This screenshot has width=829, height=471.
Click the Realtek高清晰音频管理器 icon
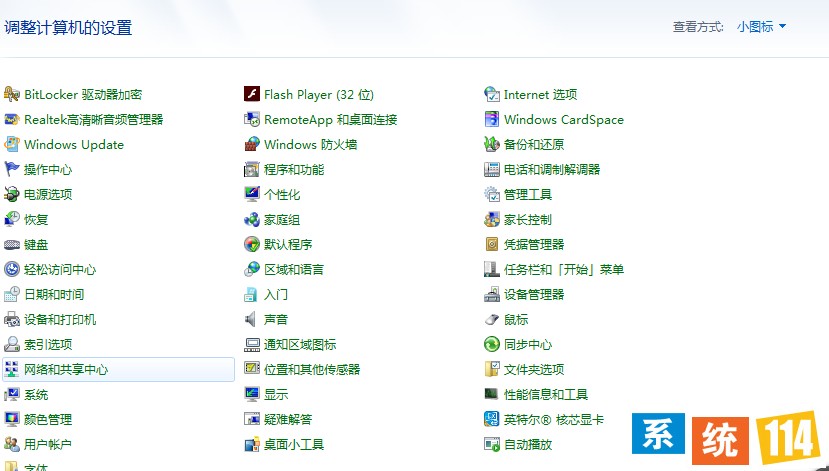12,119
